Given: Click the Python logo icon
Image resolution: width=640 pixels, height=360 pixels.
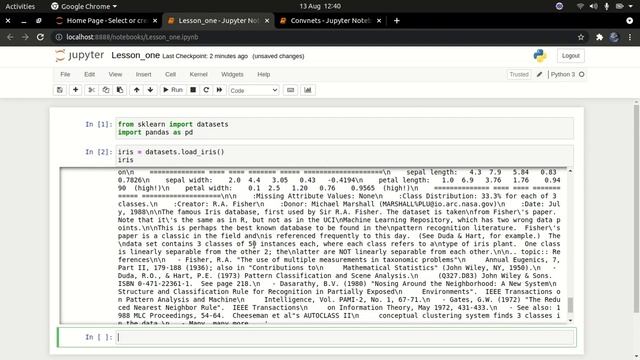Looking at the screenshot, I should [540, 56].
